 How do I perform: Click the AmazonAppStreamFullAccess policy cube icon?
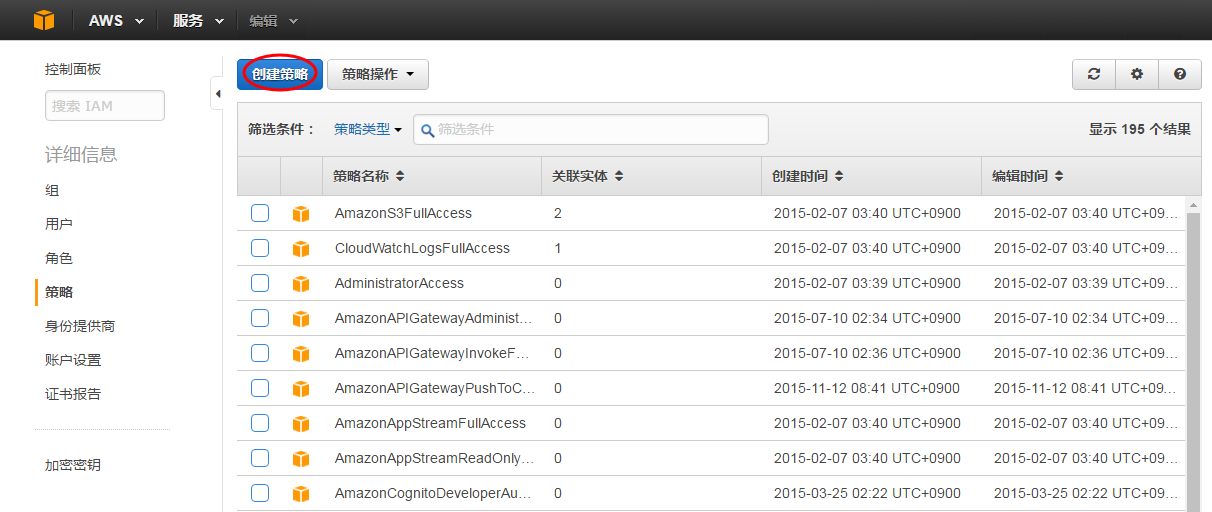pyautogui.click(x=301, y=424)
